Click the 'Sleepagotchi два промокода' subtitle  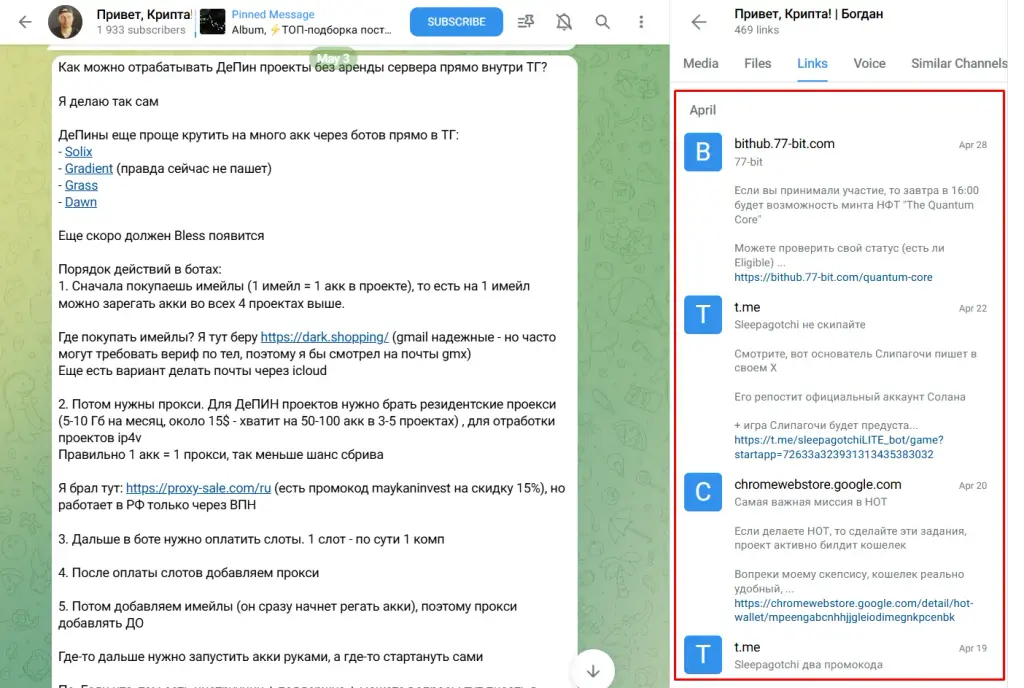coord(808,665)
